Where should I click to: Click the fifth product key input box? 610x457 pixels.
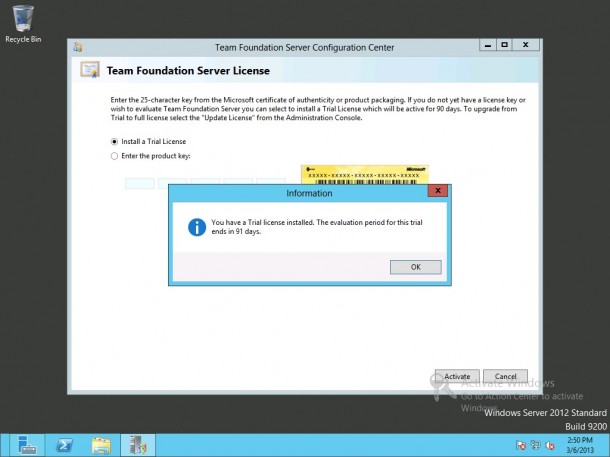[x=271, y=183]
